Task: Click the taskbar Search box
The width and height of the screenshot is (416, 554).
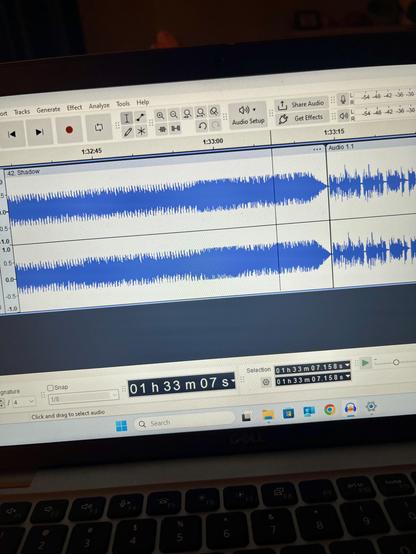Action: [x=184, y=422]
